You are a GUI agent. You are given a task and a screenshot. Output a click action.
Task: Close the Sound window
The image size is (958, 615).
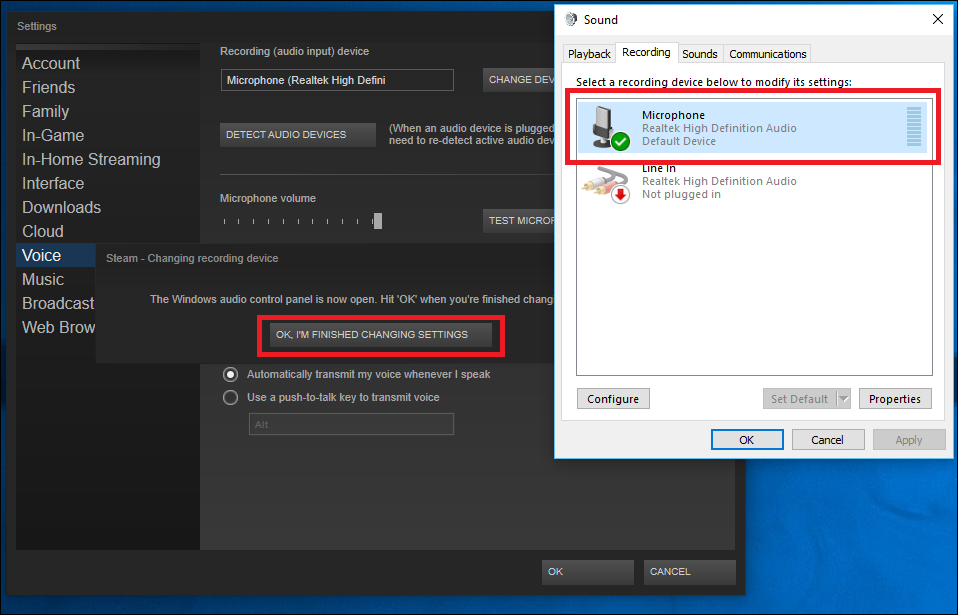pyautogui.click(x=938, y=20)
